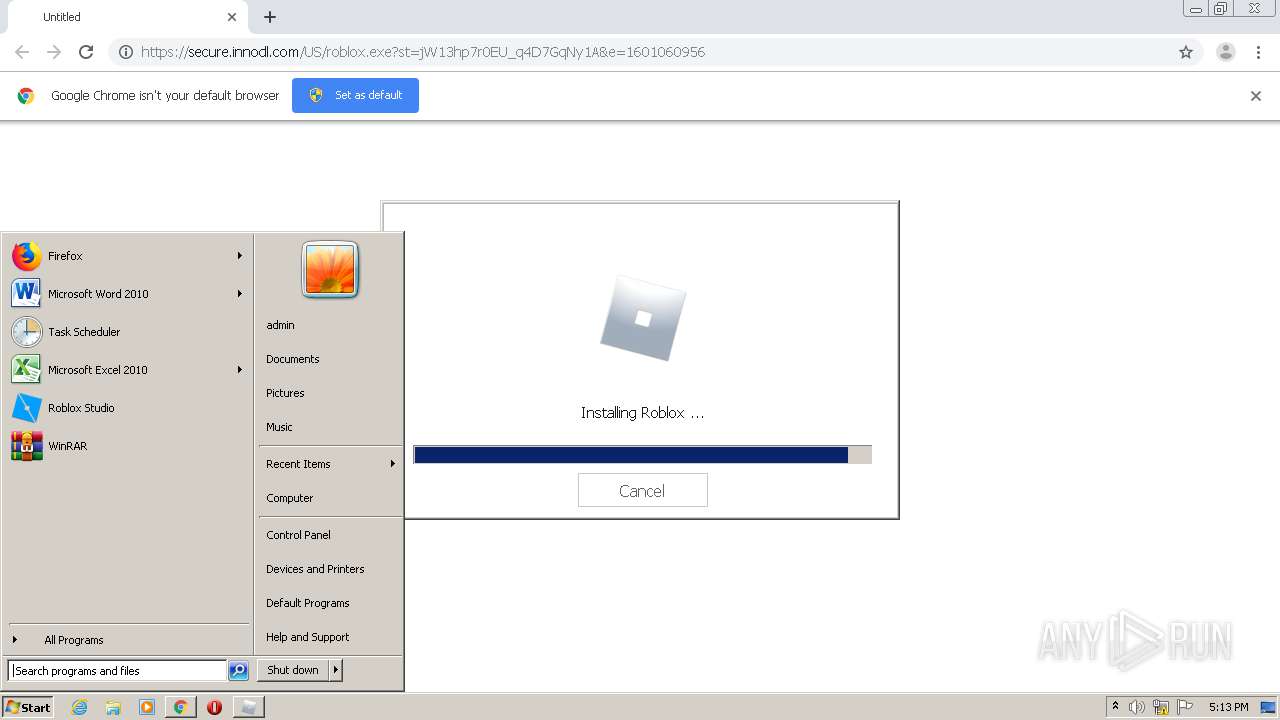
Task: Click the search magnifier button in the Start menu
Action: click(x=238, y=671)
